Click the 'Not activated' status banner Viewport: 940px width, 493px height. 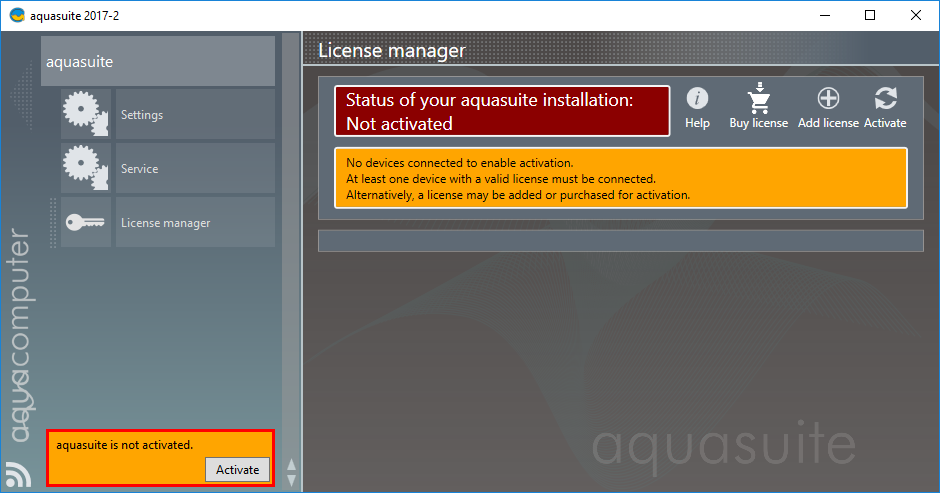click(x=502, y=112)
